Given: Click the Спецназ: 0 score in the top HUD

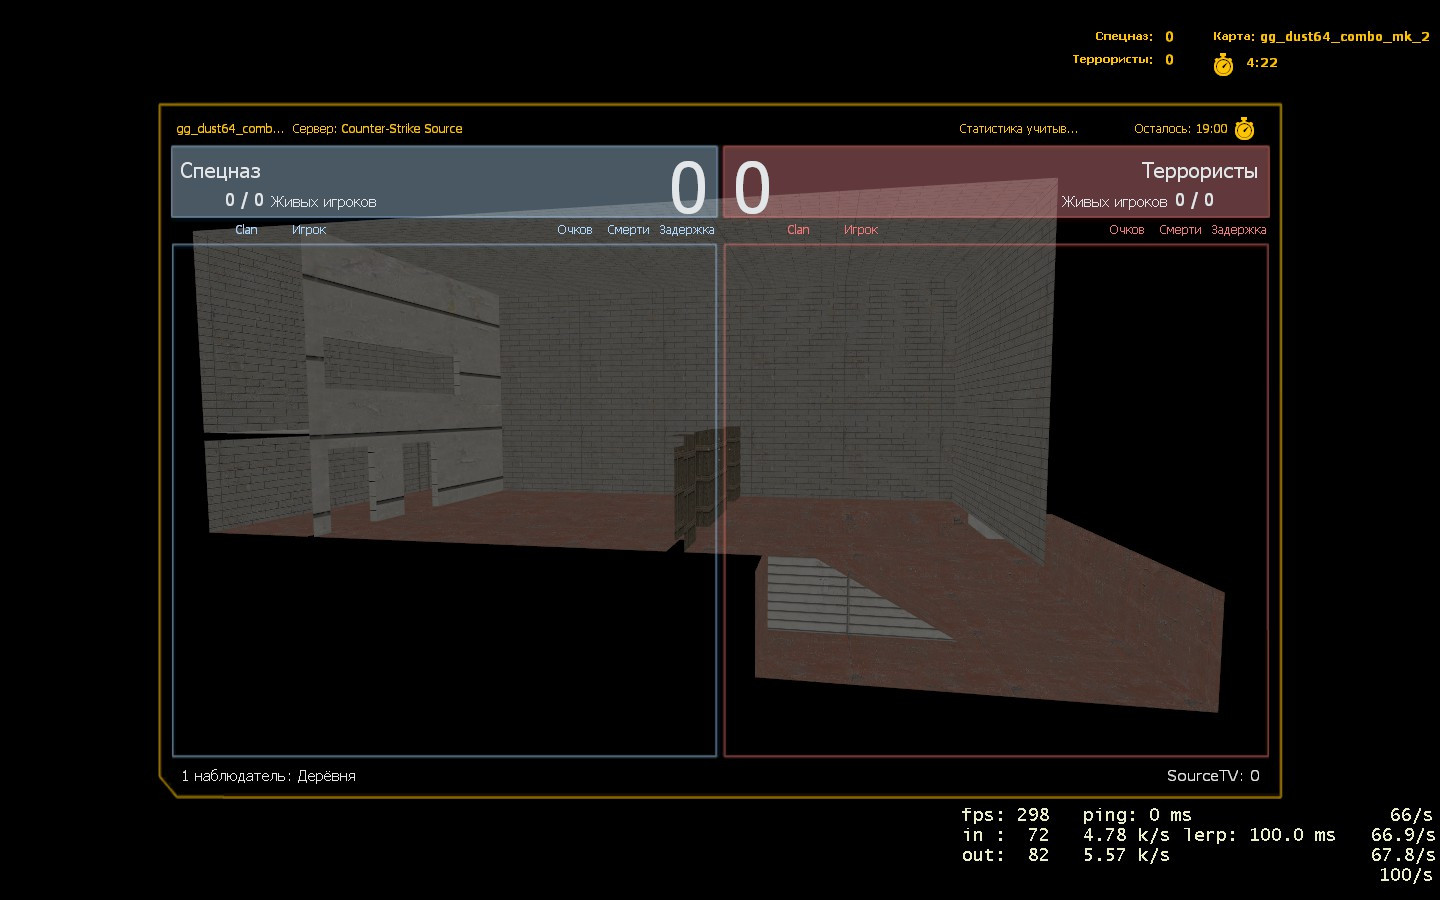Looking at the screenshot, I should point(1134,37).
